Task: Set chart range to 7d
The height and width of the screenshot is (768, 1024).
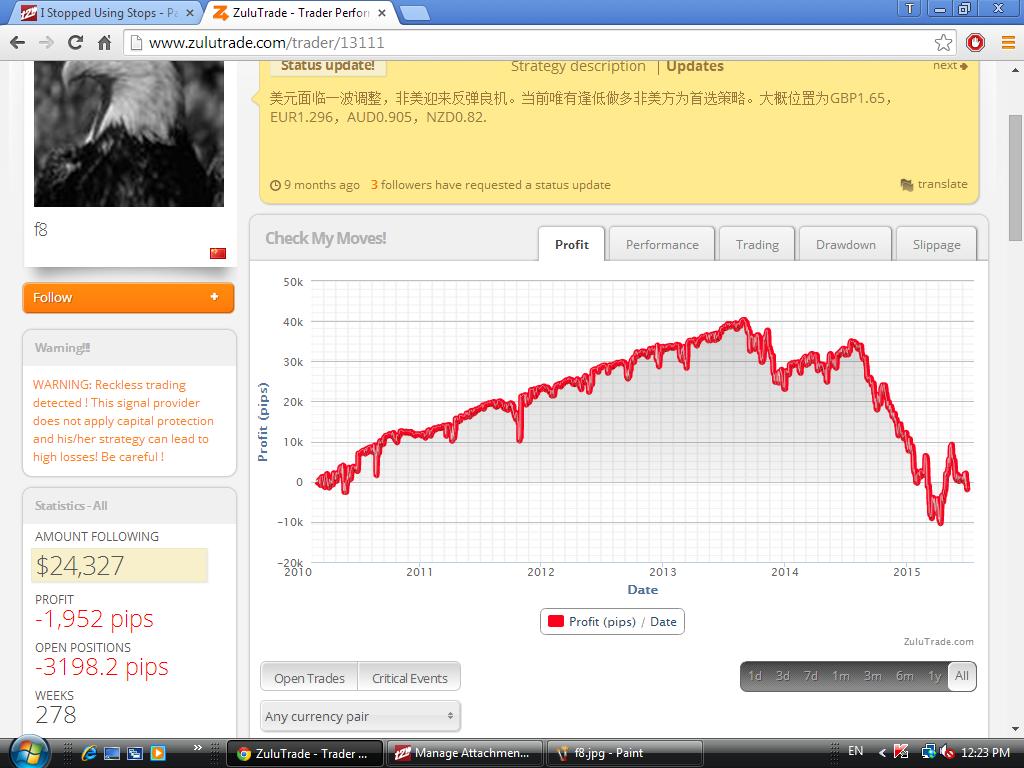Action: pos(810,676)
